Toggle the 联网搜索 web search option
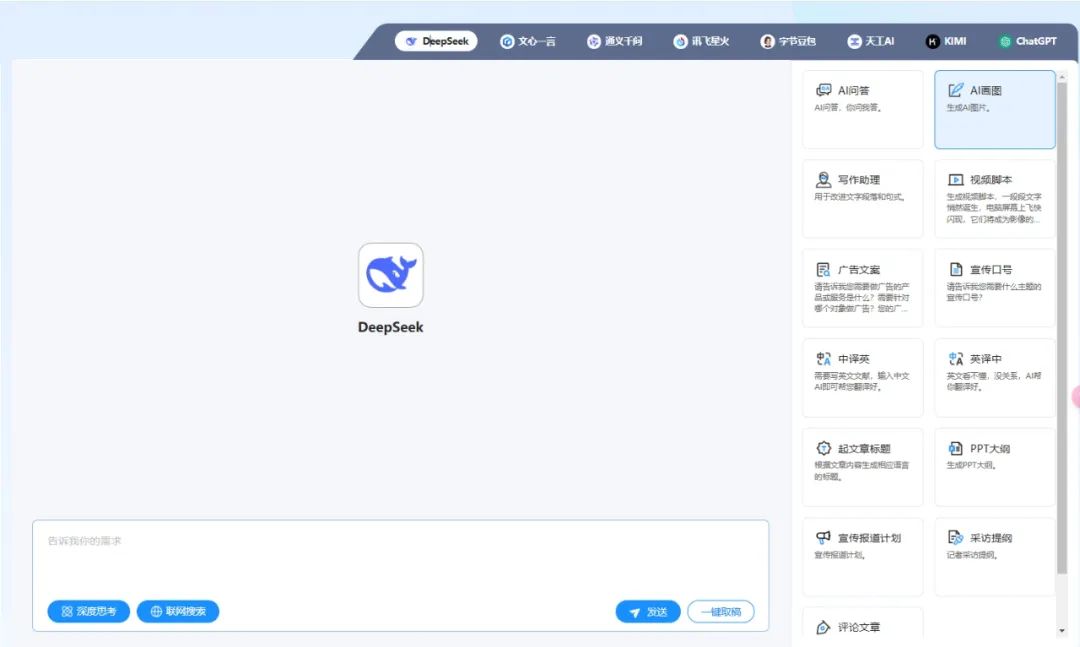This screenshot has height=647, width=1080. [177, 611]
